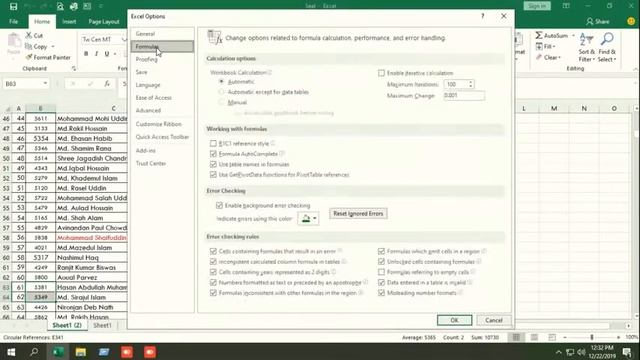Viewport: 640px width, 360px height.
Task: Show hidden system tray icons chevron
Action: [x=559, y=352]
